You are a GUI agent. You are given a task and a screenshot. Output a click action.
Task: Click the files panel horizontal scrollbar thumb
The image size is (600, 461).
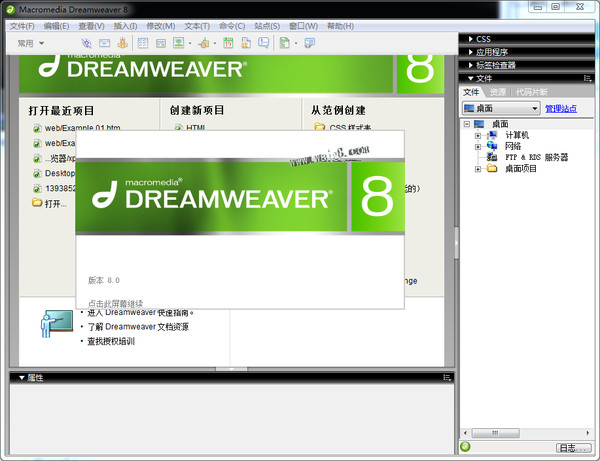pos(496,433)
